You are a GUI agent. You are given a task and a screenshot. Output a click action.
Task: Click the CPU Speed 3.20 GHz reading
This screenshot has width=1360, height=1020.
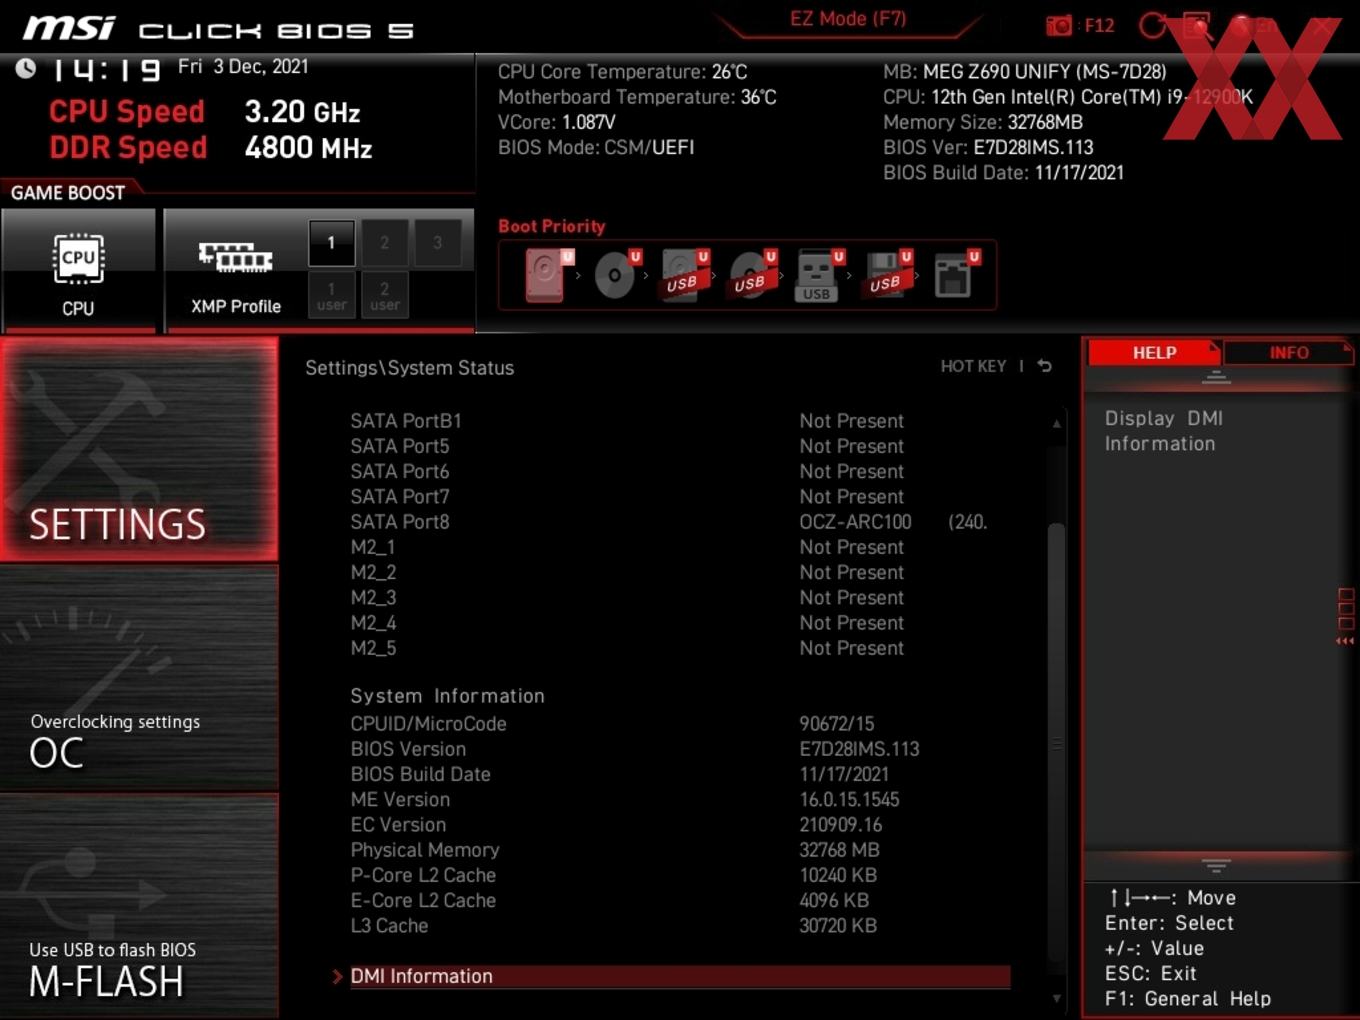click(205, 111)
